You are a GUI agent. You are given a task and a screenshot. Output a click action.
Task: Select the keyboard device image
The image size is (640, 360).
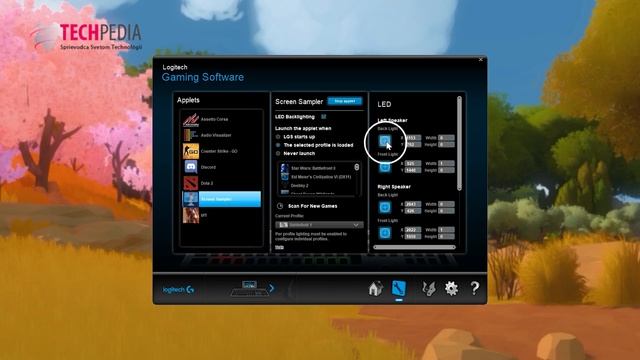tap(249, 289)
